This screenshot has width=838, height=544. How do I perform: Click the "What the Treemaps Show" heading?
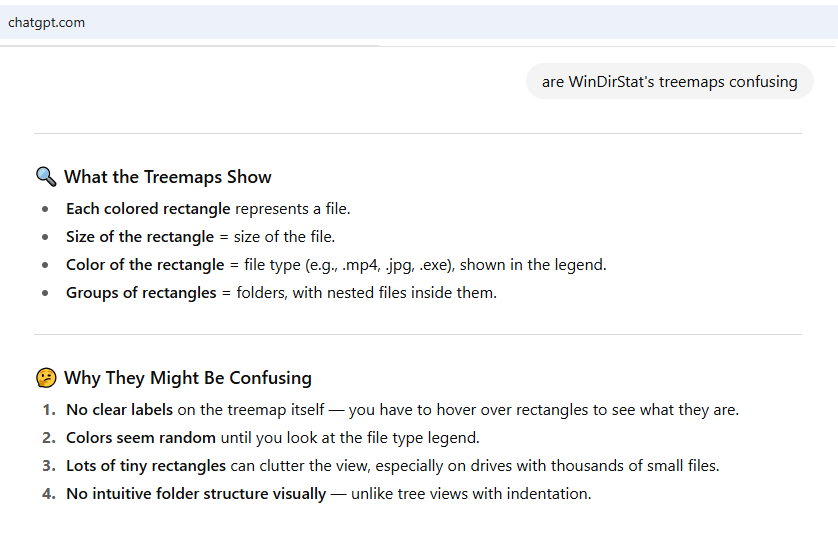[x=168, y=177]
